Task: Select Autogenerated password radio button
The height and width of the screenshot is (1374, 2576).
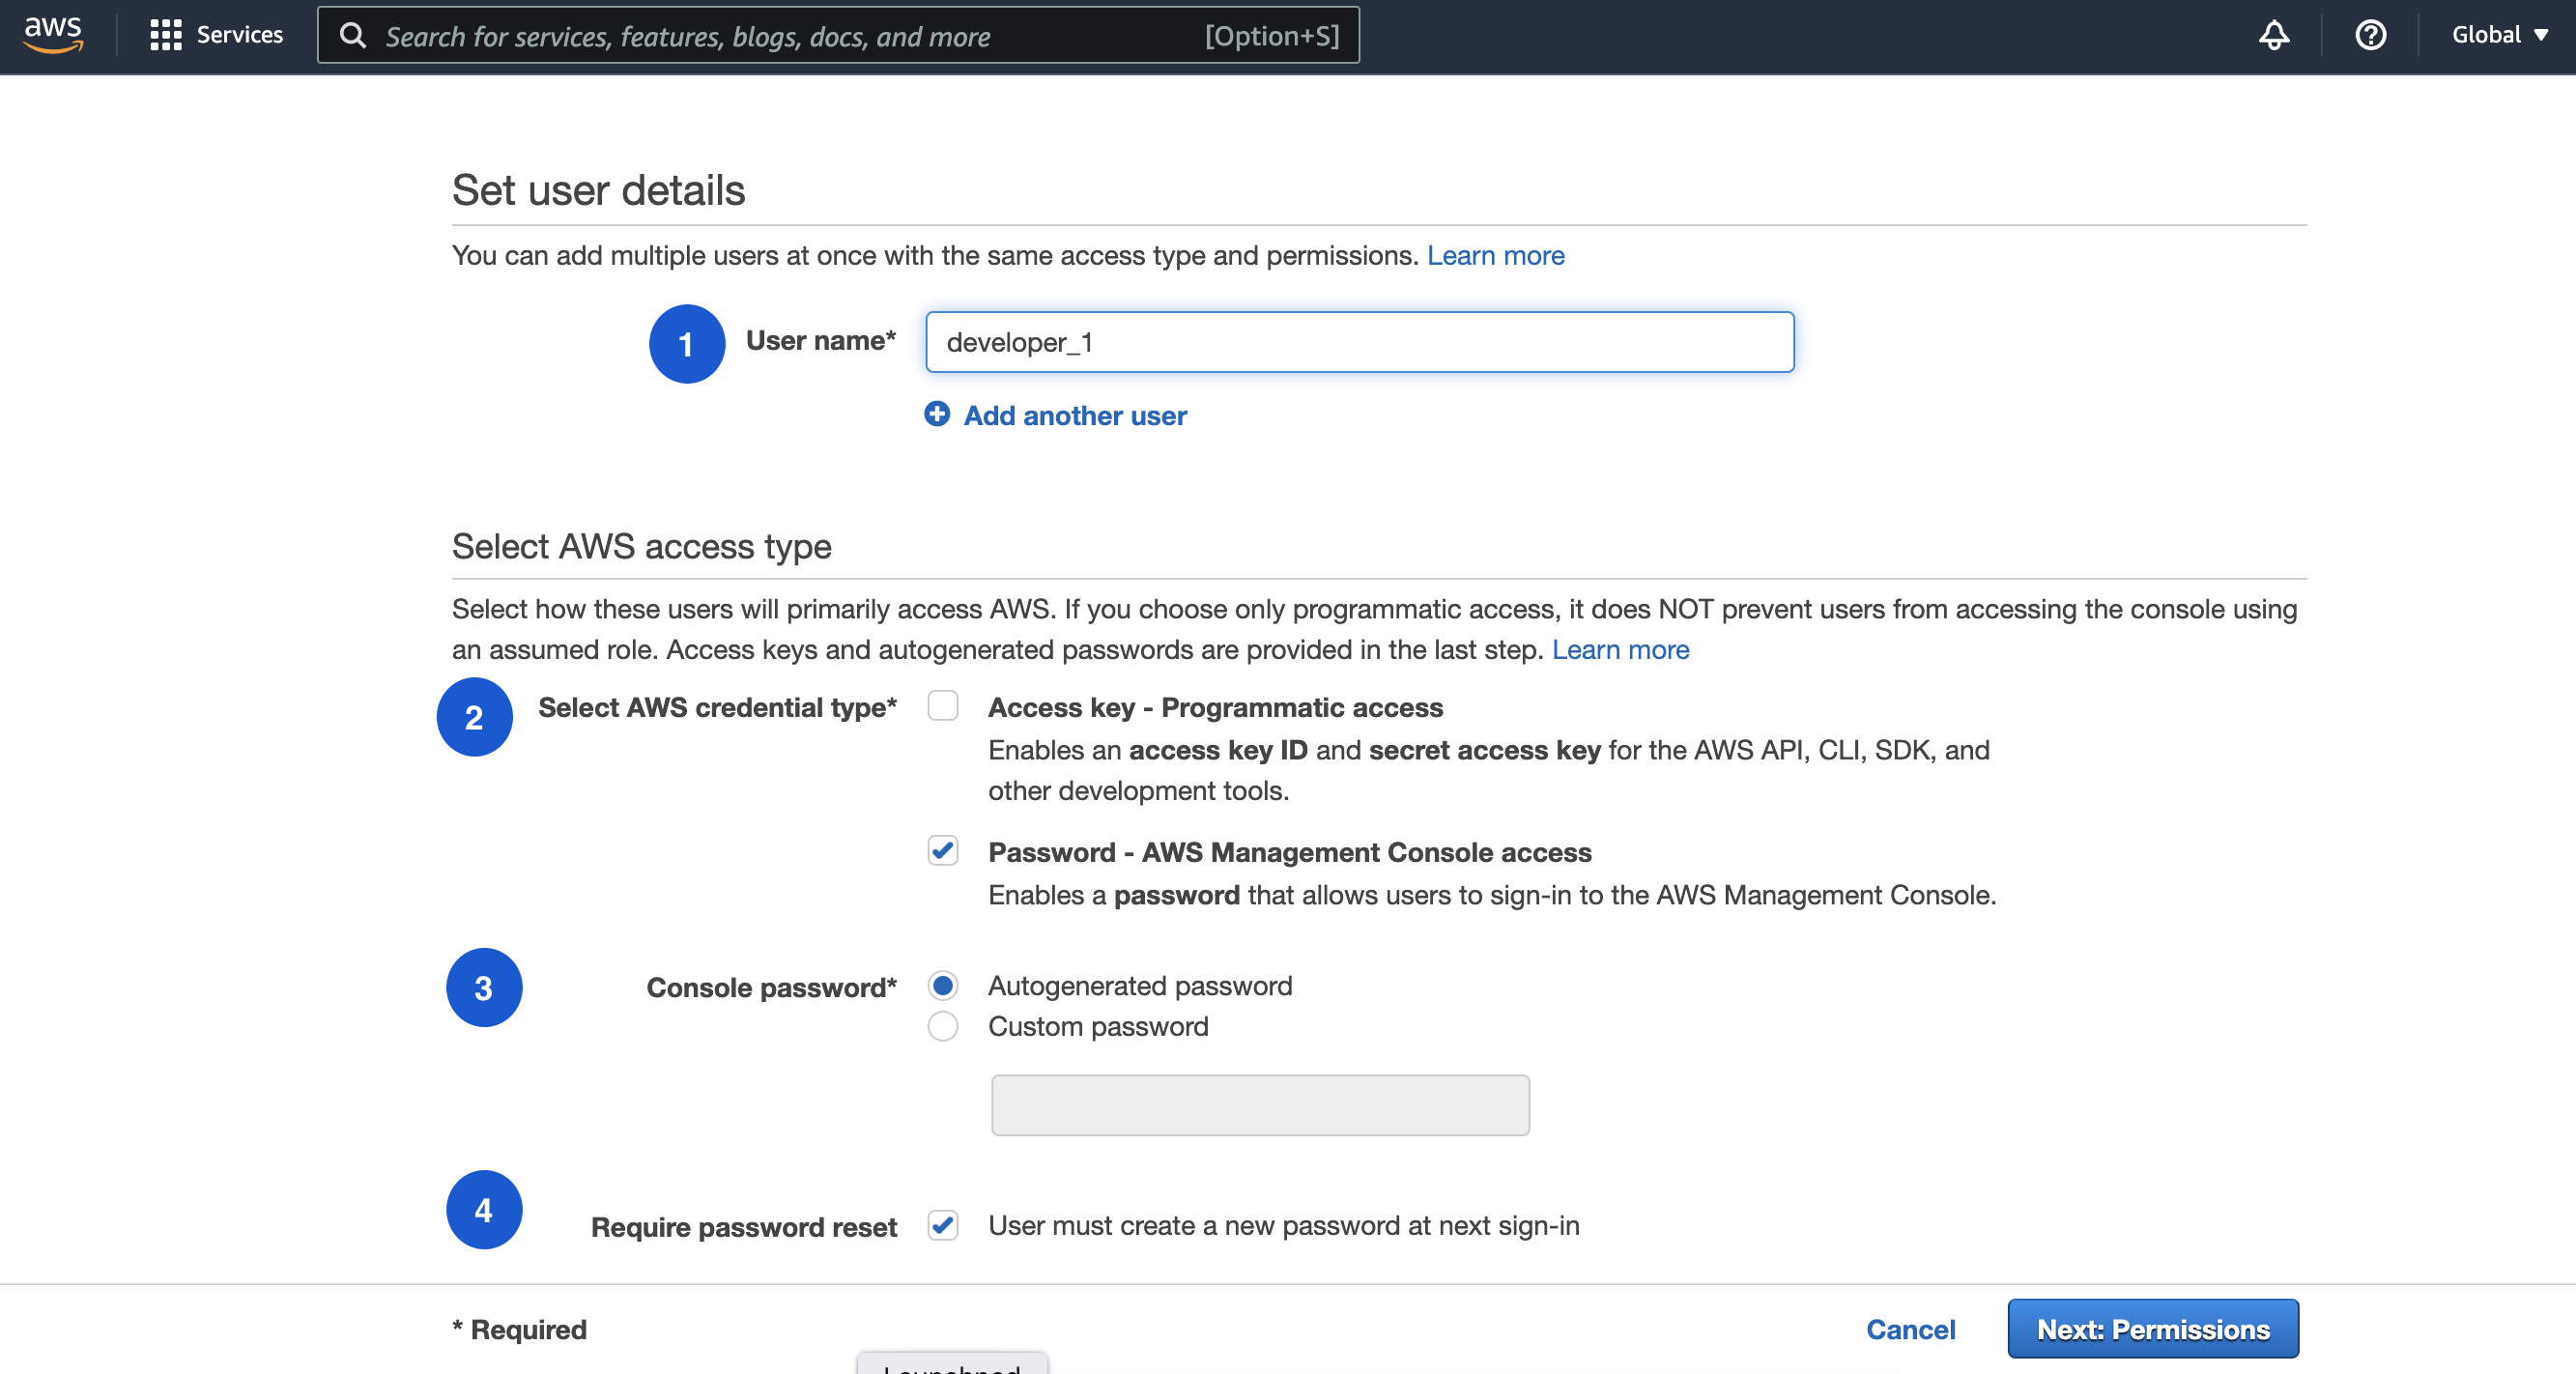Action: 946,984
